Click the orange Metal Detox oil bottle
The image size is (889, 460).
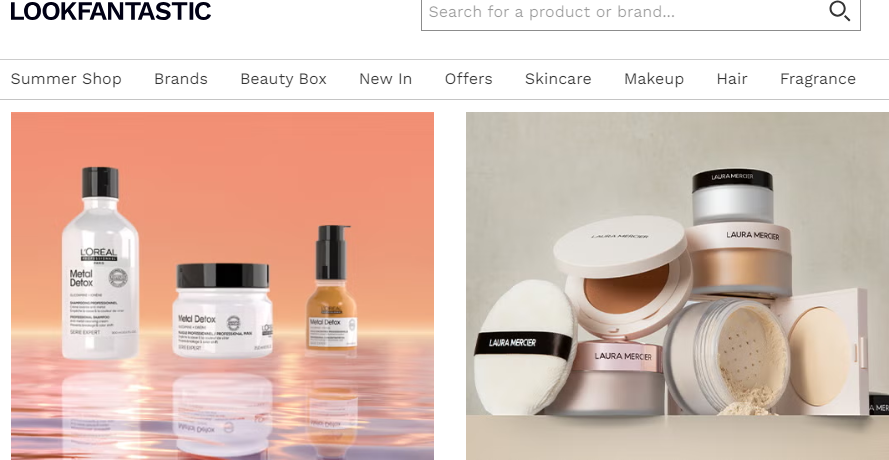[x=332, y=288]
